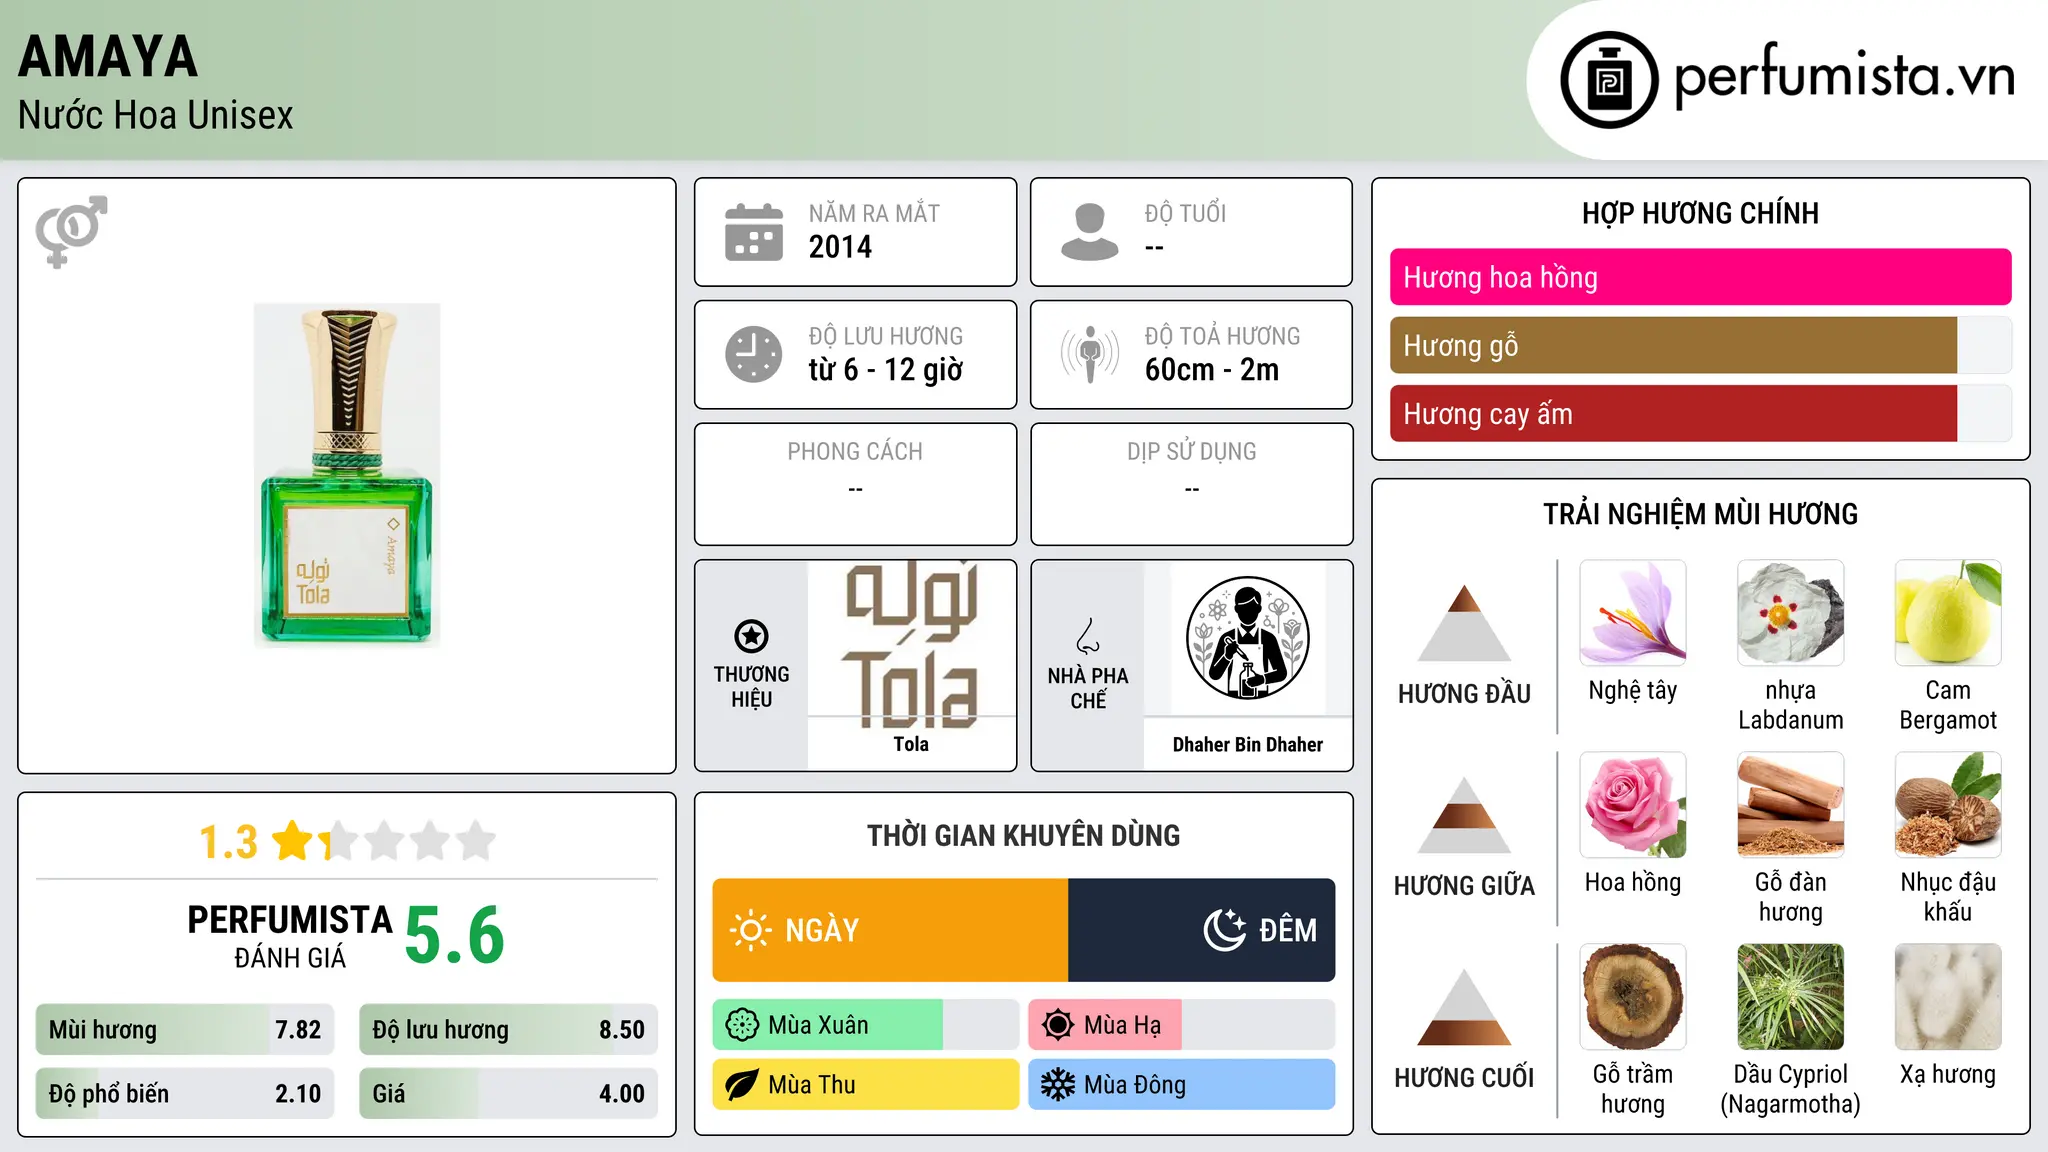Click the leaf icon for Mùa Thu

point(742,1085)
